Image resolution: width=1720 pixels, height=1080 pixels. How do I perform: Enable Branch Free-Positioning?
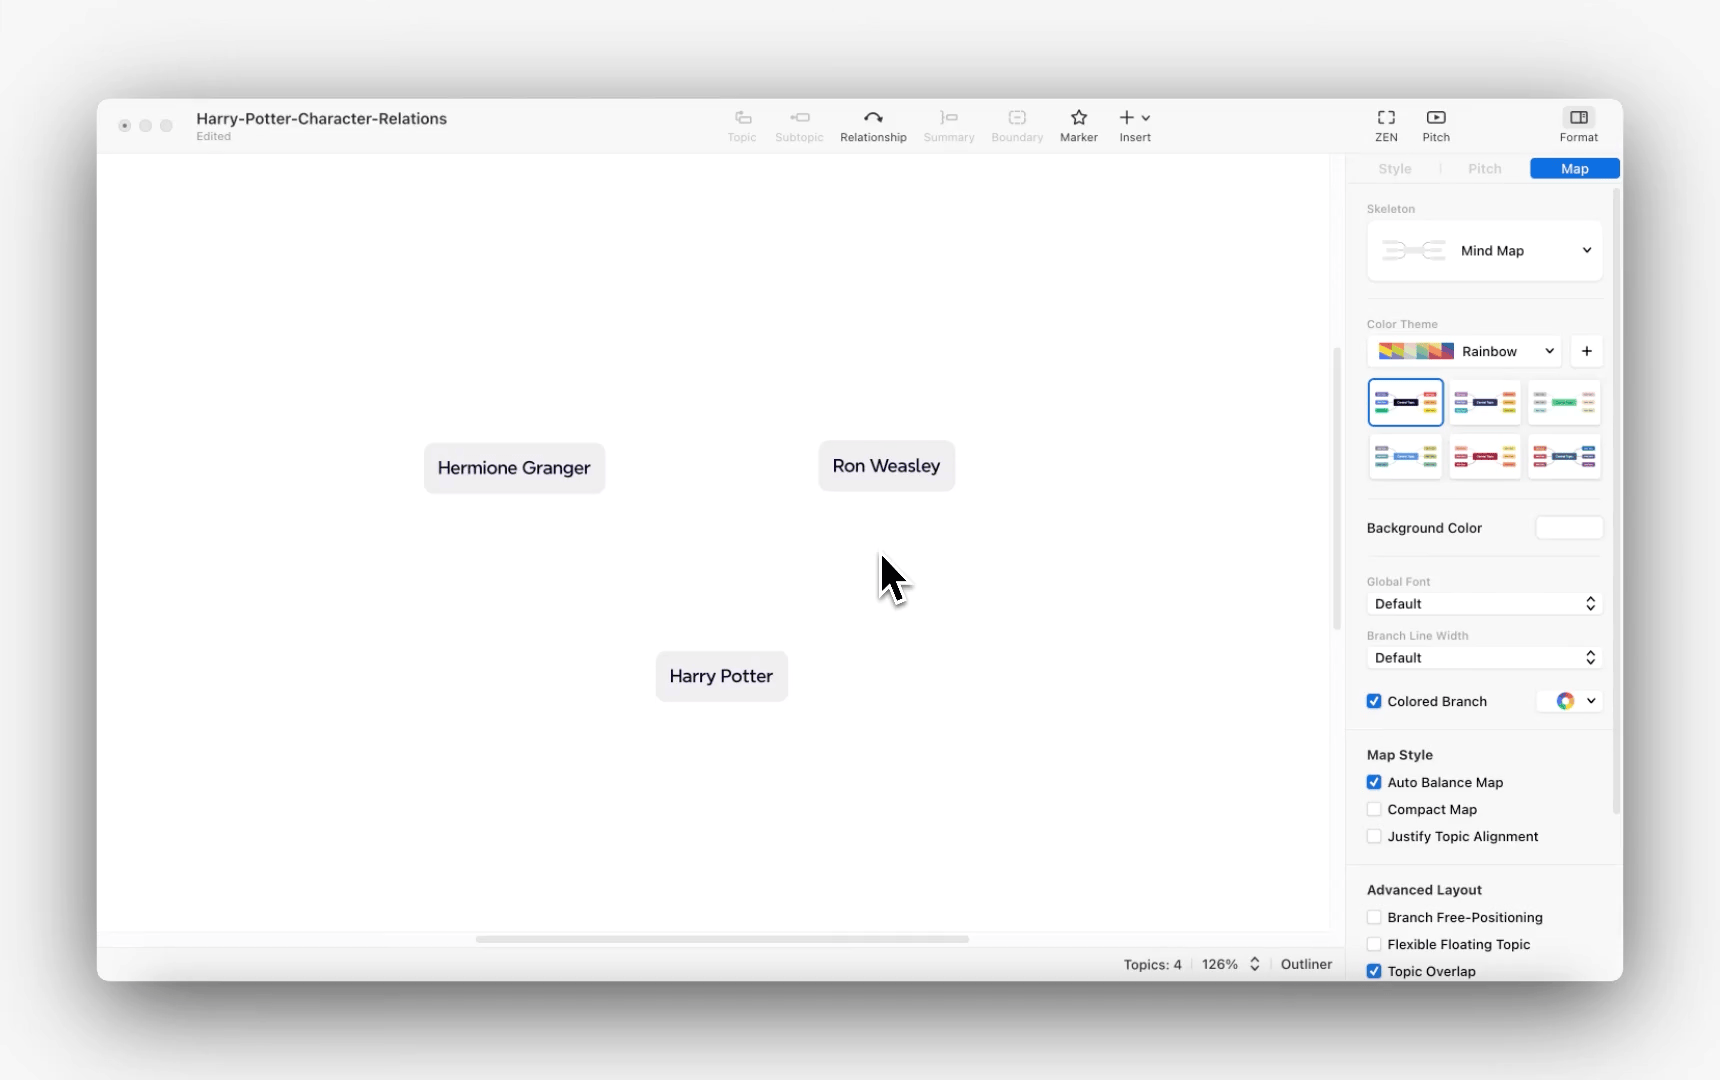click(x=1374, y=917)
